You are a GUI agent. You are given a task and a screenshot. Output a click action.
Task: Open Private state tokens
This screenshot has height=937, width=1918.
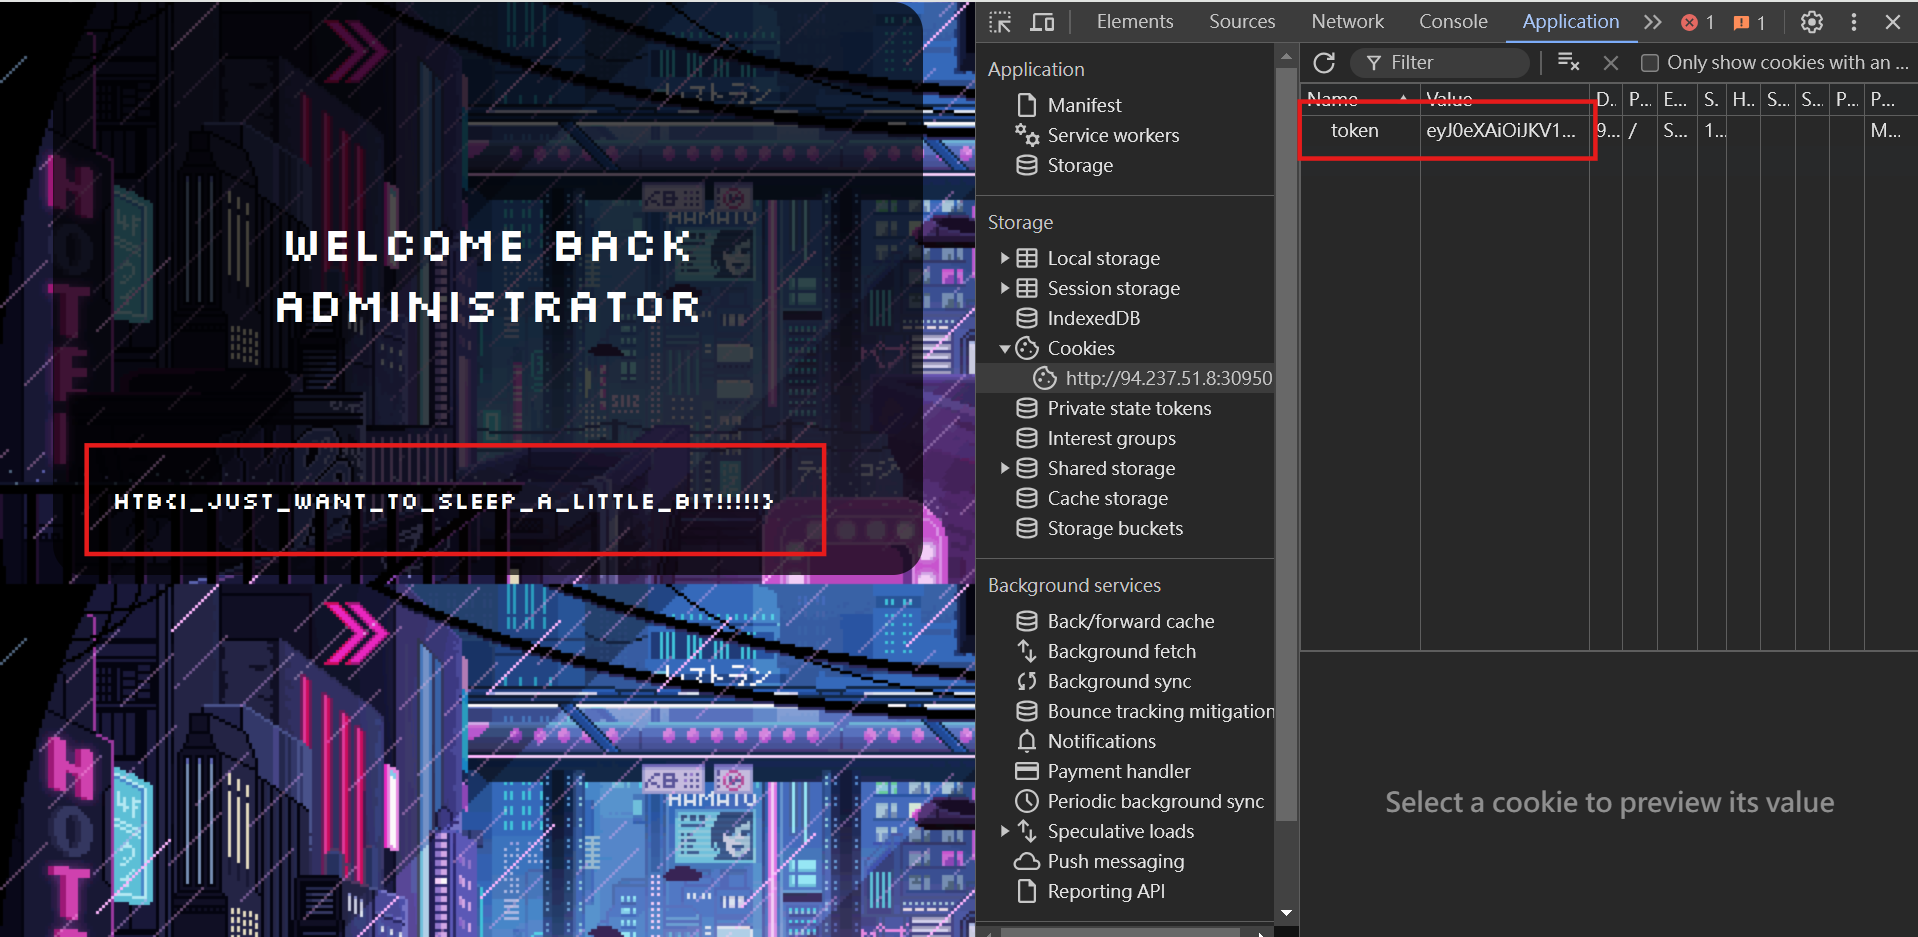1129,408
